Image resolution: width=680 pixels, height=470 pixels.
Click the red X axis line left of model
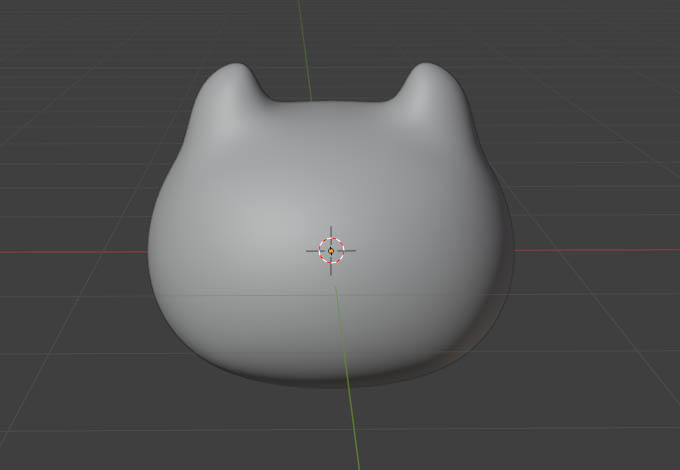pyautogui.click(x=70, y=251)
